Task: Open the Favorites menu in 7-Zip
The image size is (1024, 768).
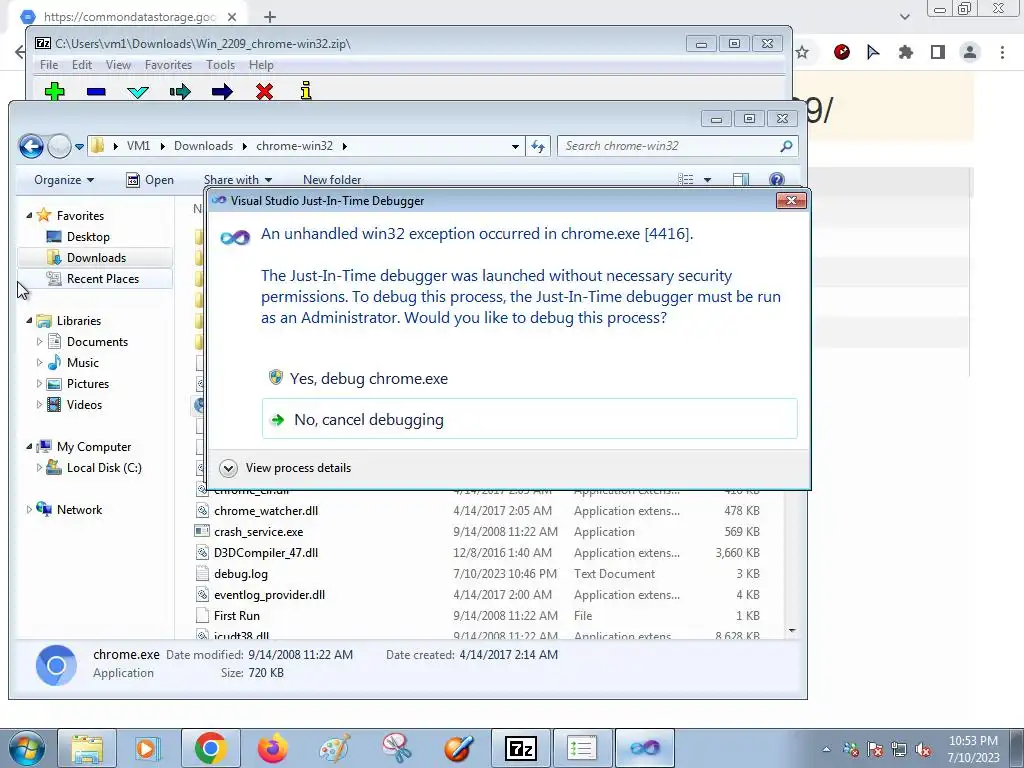Action: coord(168,65)
